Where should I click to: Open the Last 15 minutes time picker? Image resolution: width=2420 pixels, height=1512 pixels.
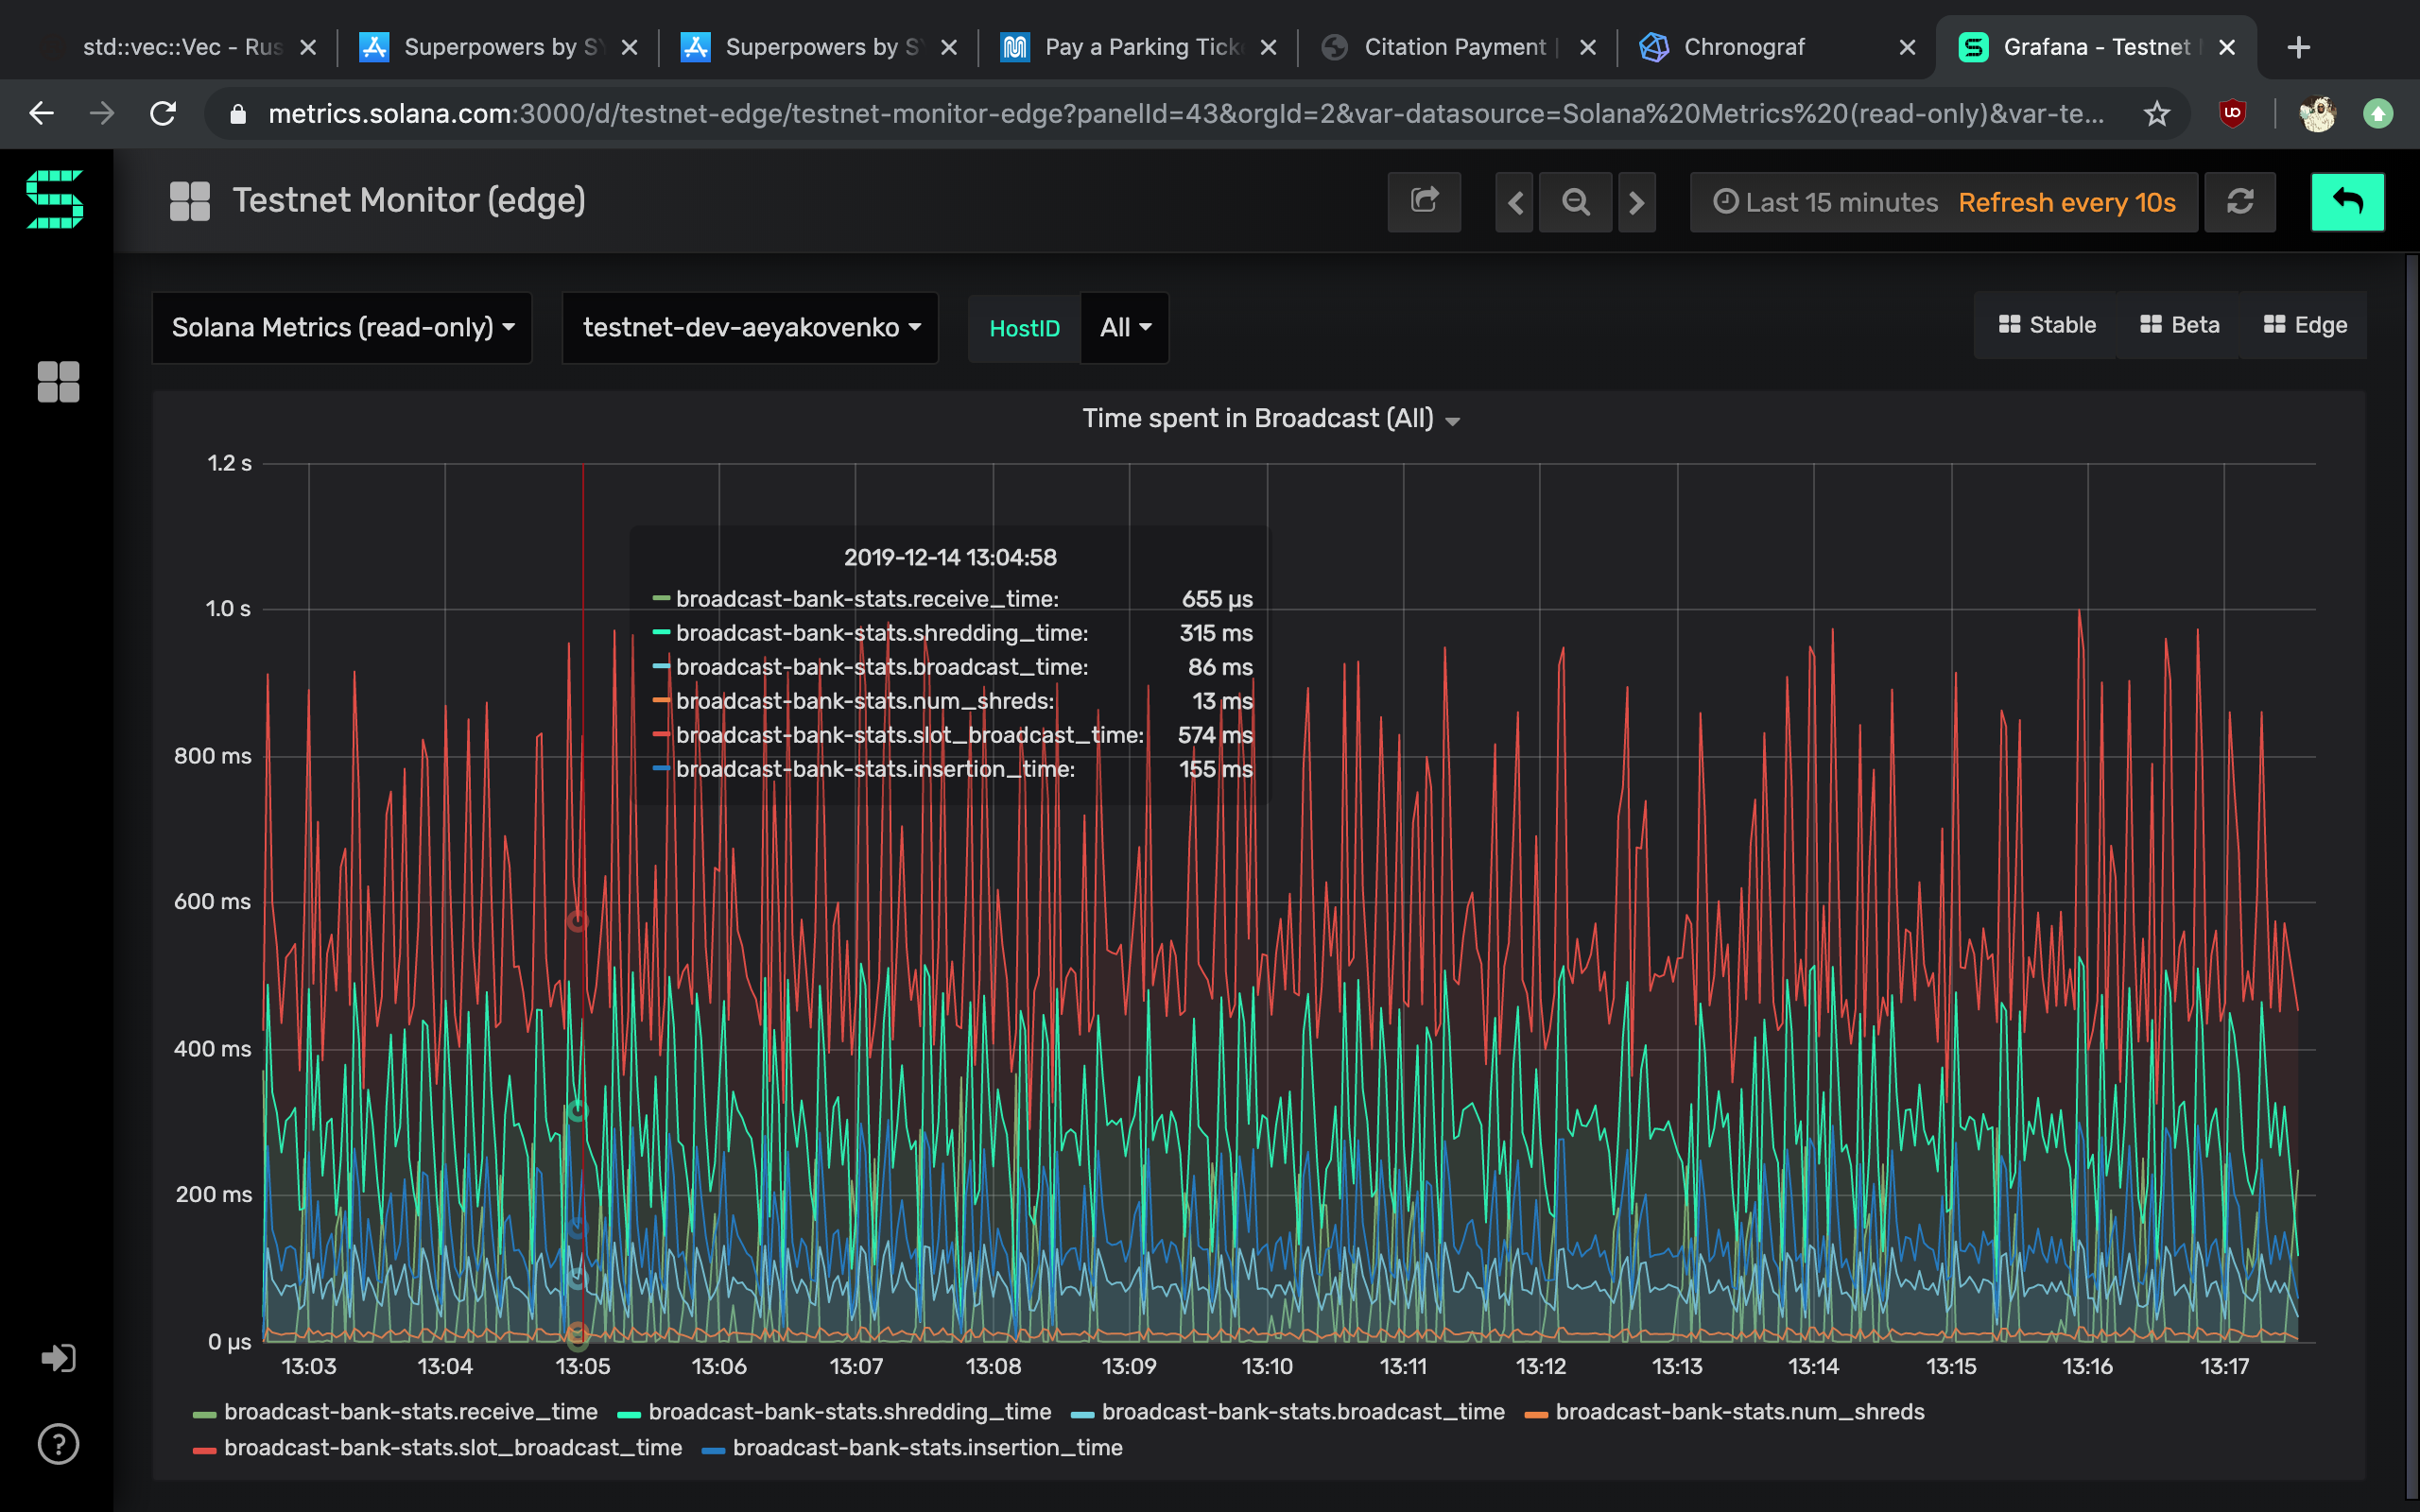tap(1826, 202)
